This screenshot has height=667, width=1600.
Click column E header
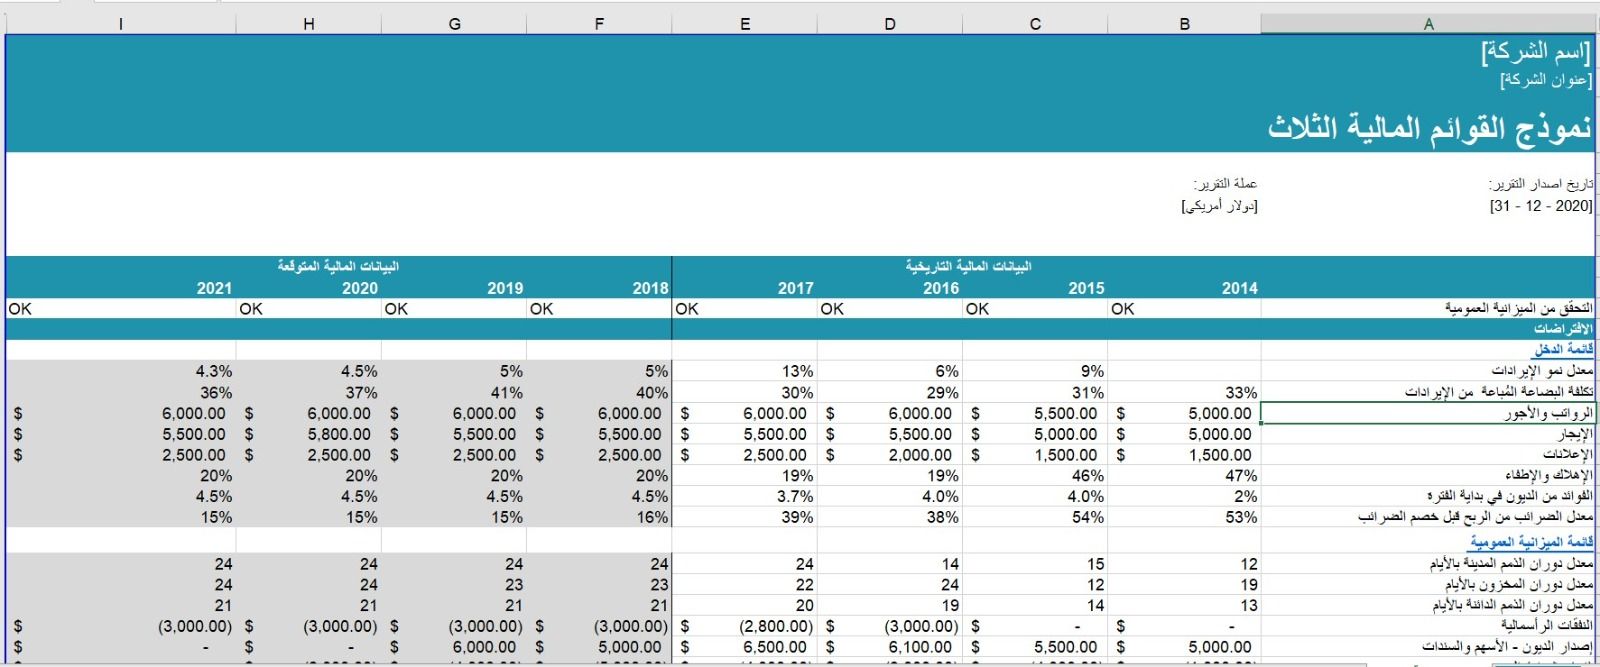[745, 24]
